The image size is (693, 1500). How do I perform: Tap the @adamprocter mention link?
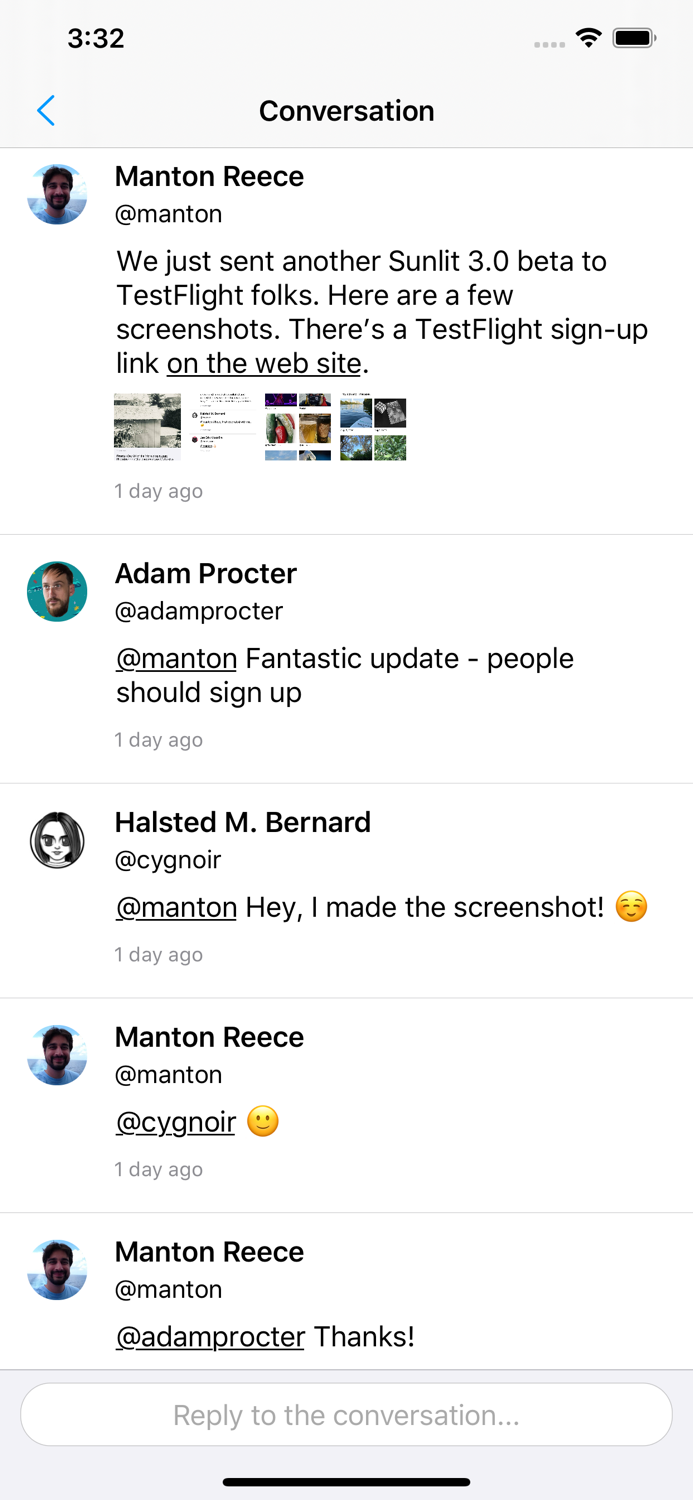click(x=210, y=1337)
